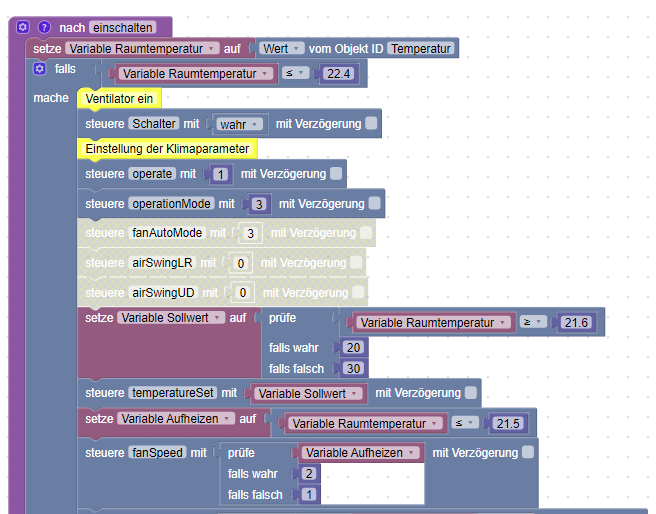
Task: Change the ≥ operator beside 21.6
Action: click(533, 322)
